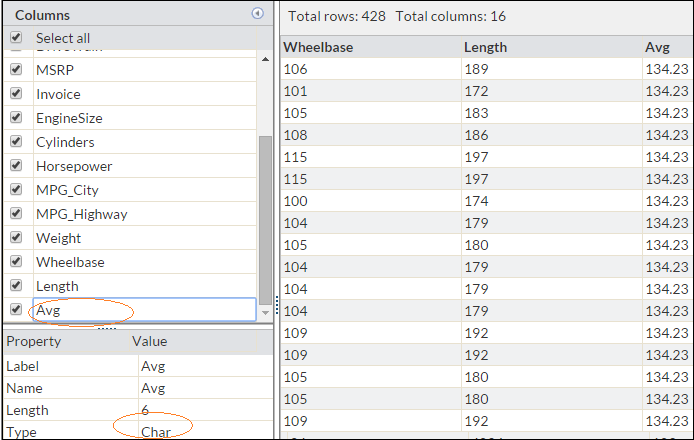Toggle the Avg column checkbox
Image resolution: width=694 pixels, height=440 pixels.
[x=16, y=310]
